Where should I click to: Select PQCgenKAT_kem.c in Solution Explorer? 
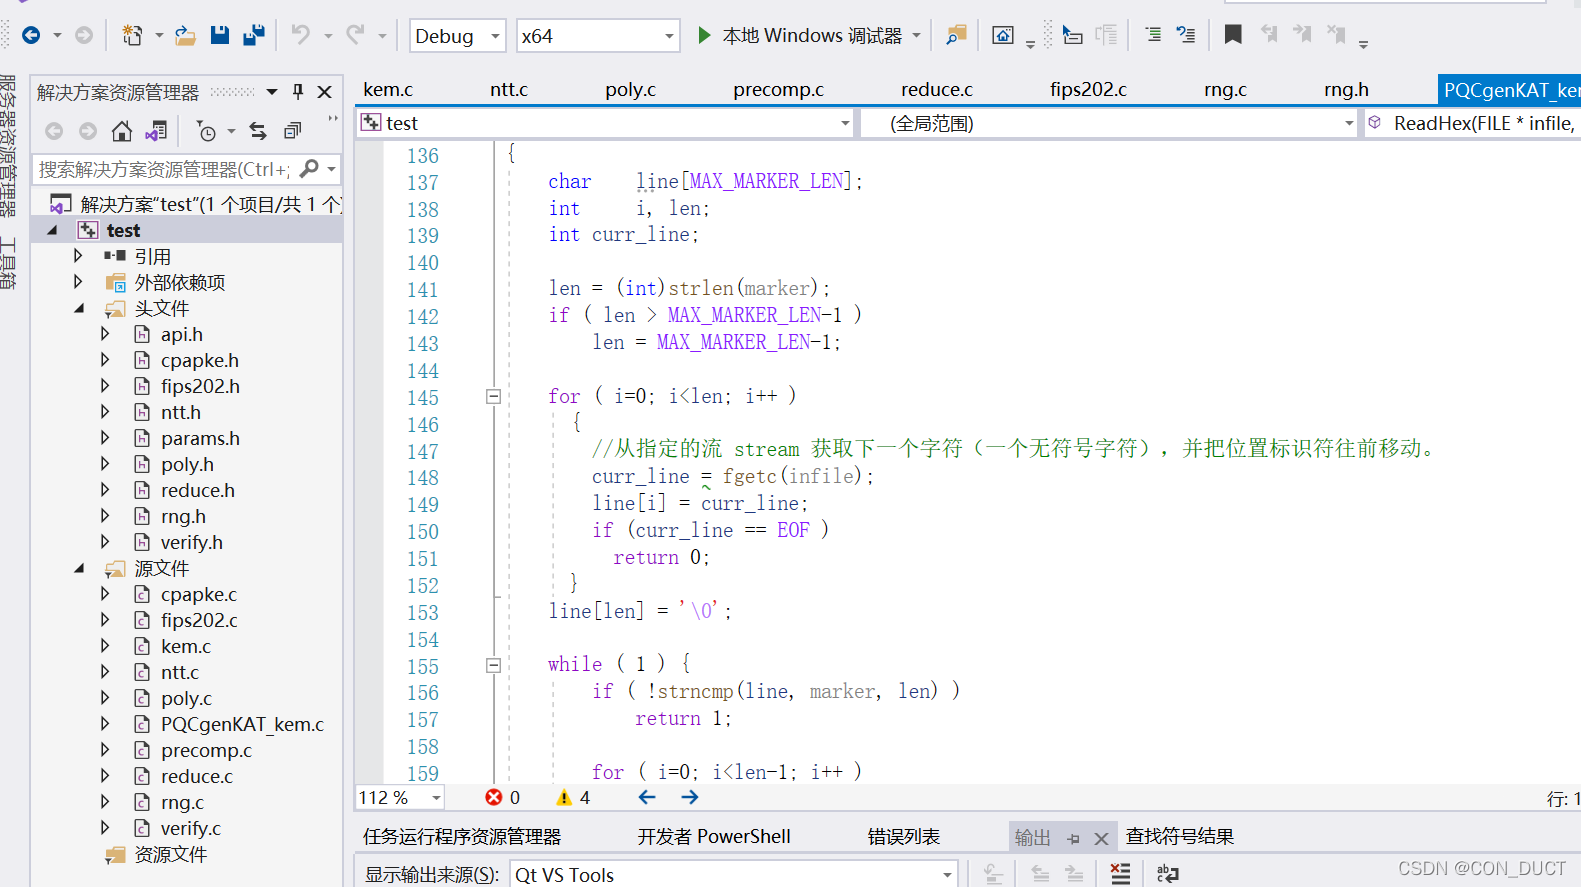[242, 724]
